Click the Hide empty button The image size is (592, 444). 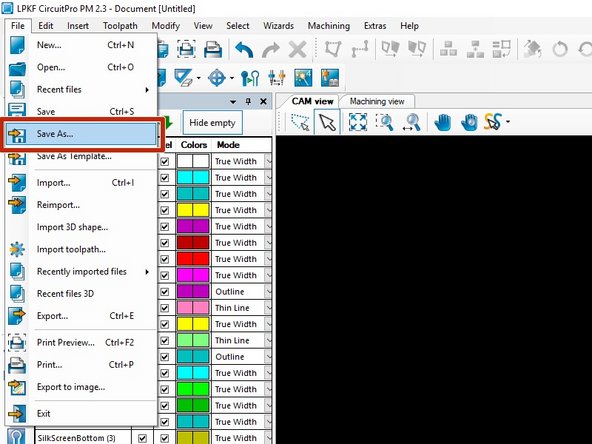coord(212,123)
